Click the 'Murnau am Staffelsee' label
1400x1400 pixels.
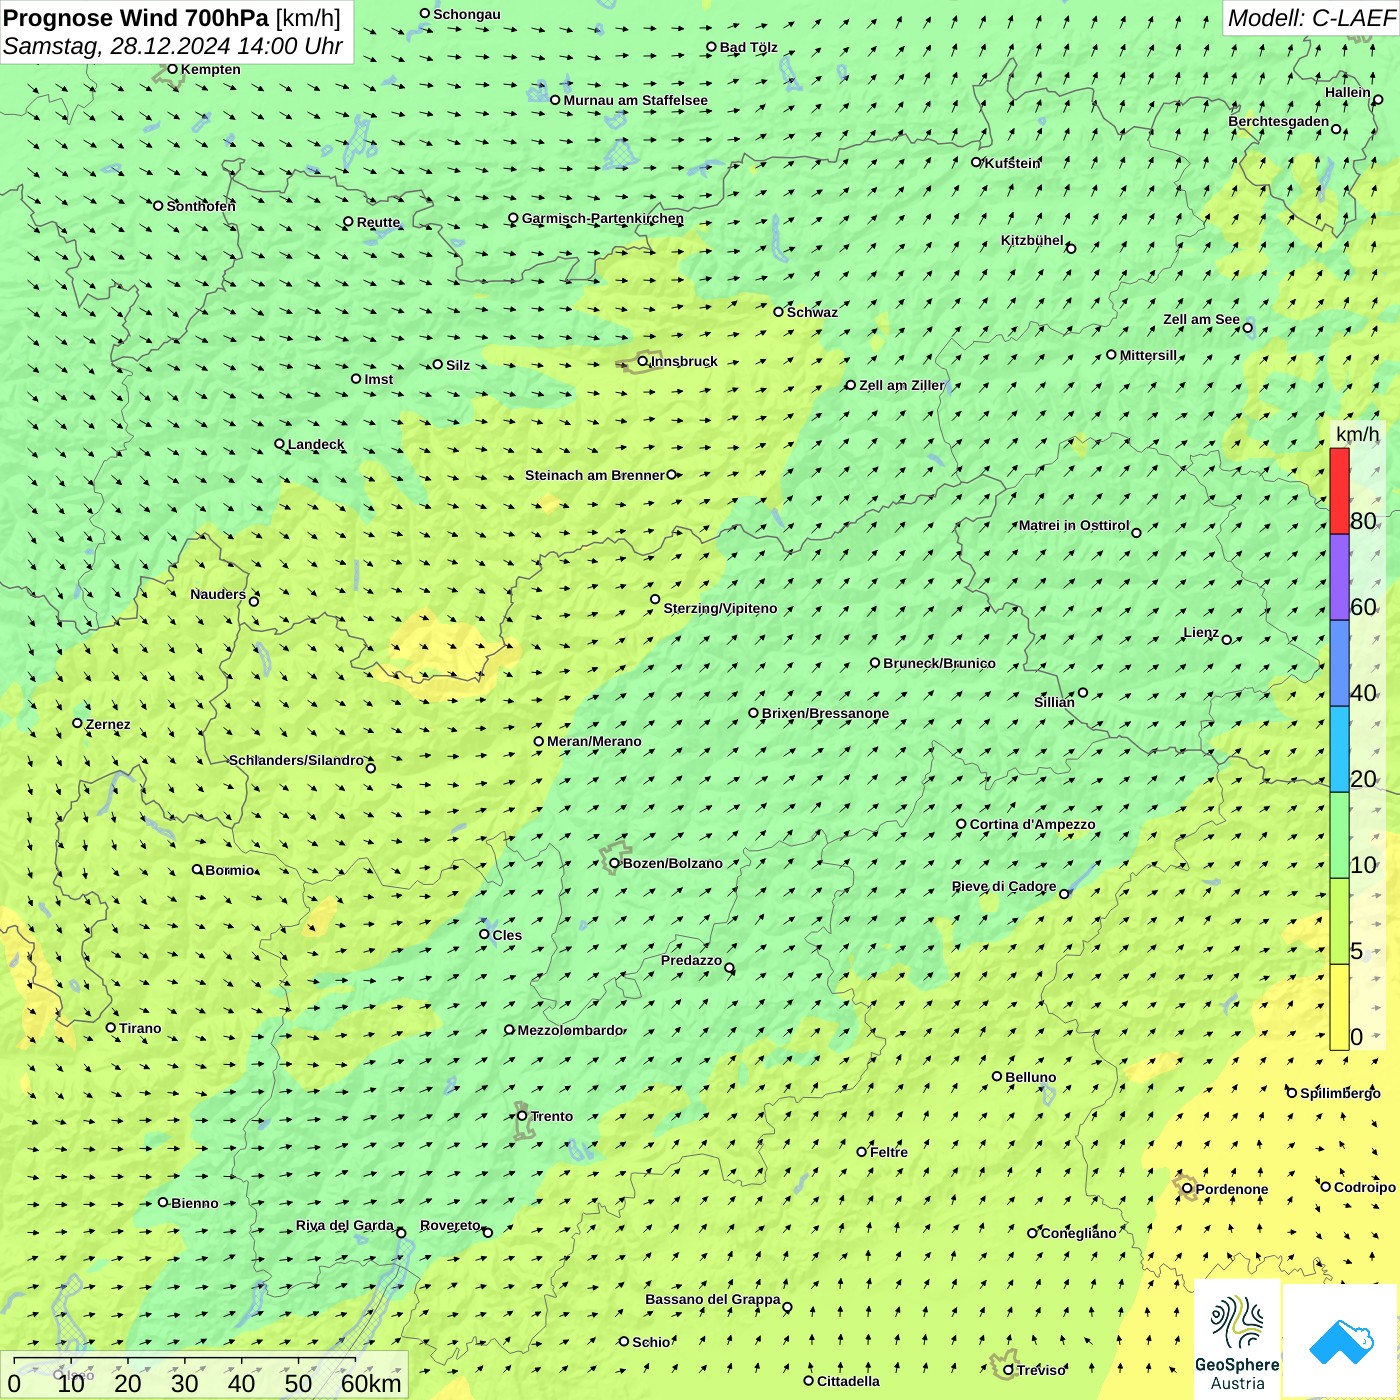(635, 100)
